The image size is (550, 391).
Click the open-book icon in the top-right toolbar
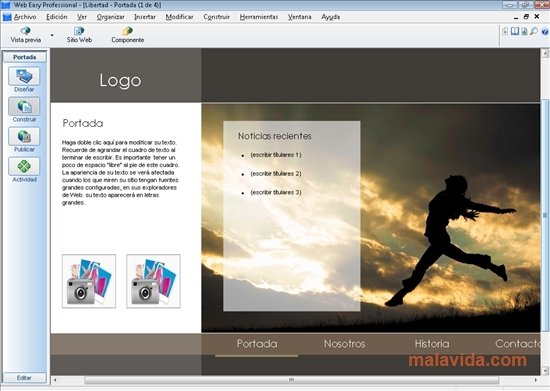(515, 31)
